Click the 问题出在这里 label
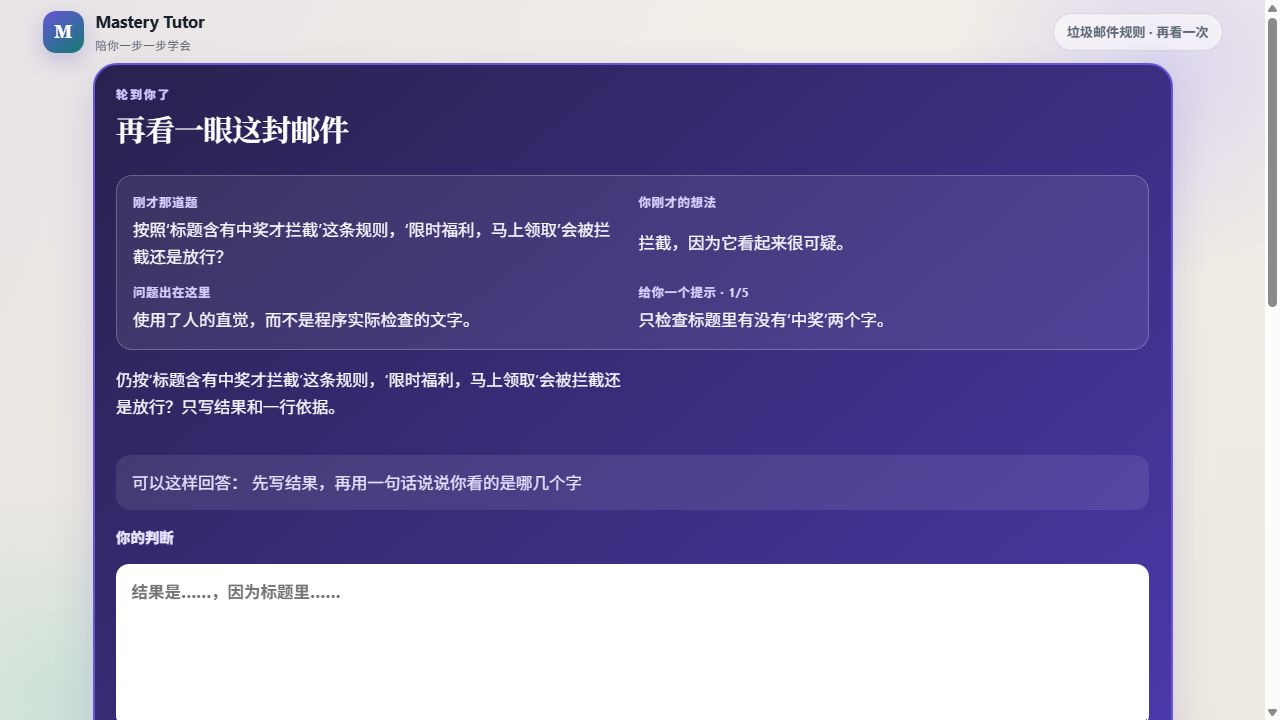1280x720 pixels. point(171,292)
